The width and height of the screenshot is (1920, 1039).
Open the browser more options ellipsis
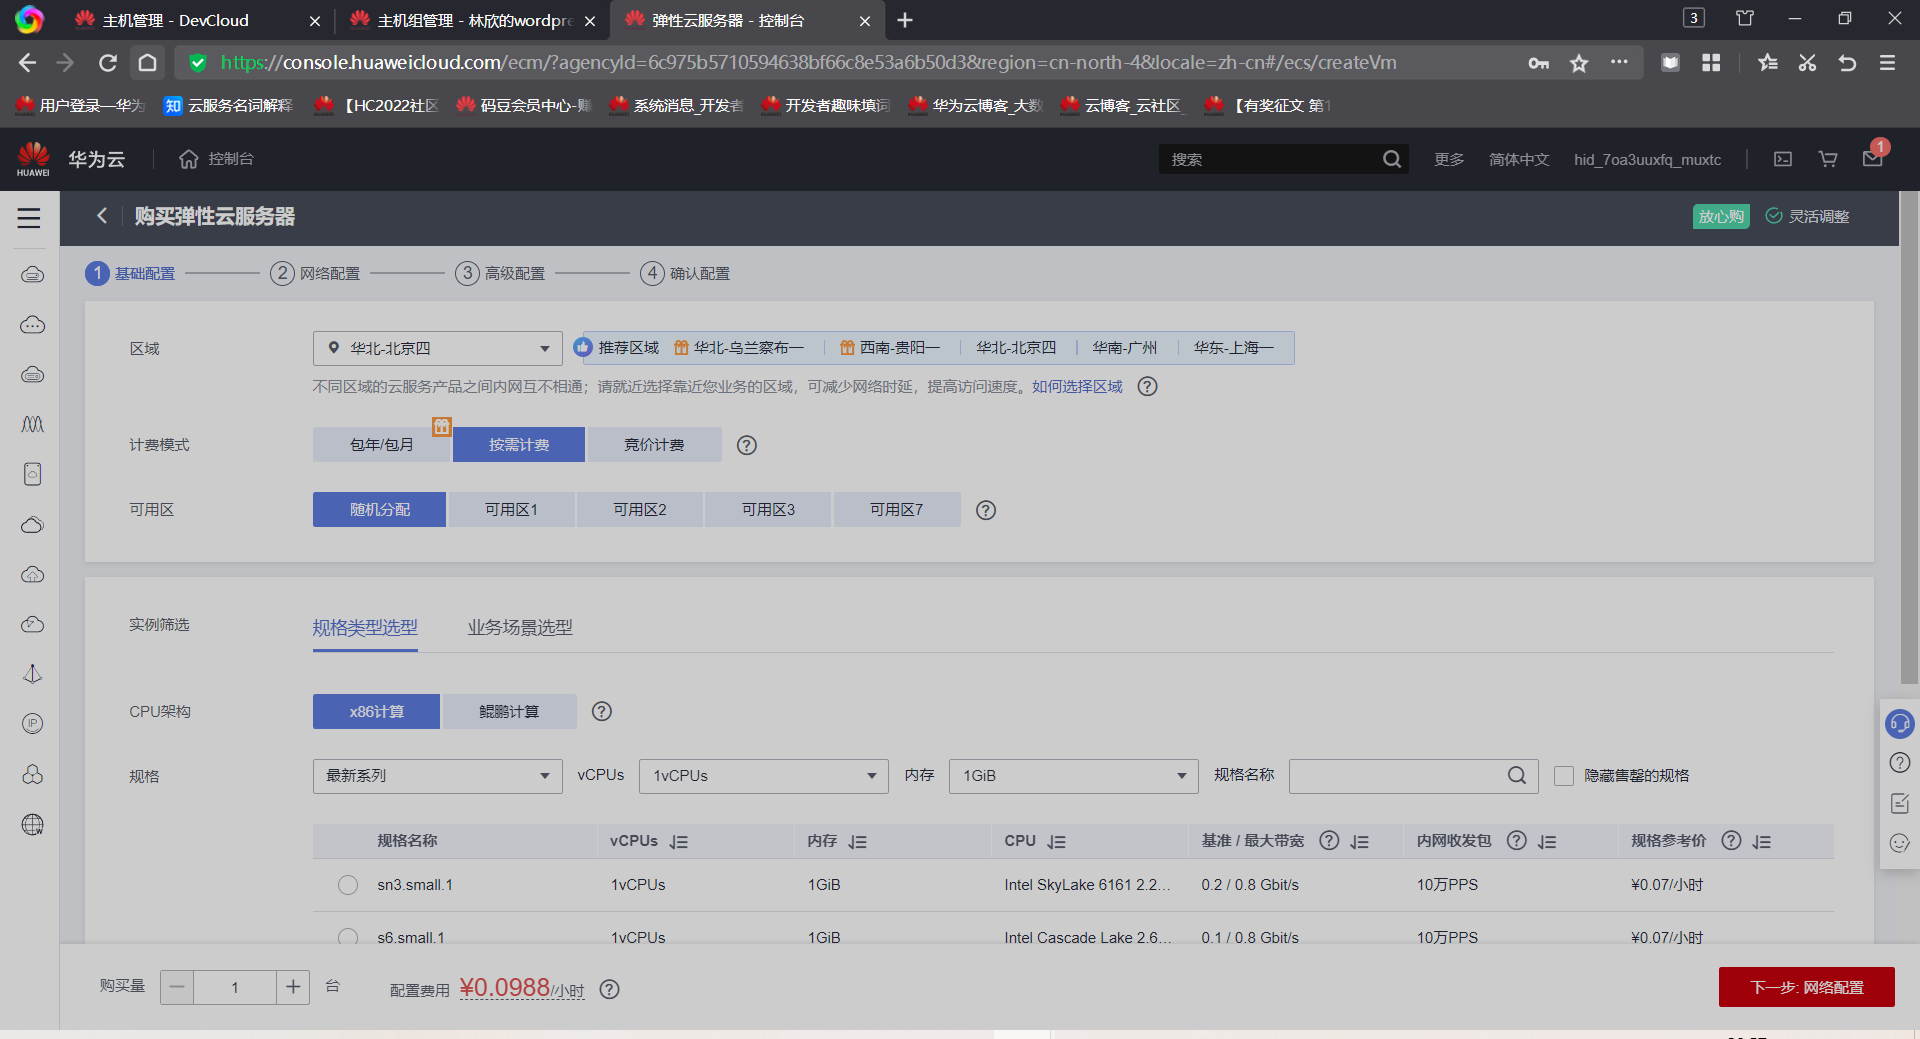pos(1619,63)
